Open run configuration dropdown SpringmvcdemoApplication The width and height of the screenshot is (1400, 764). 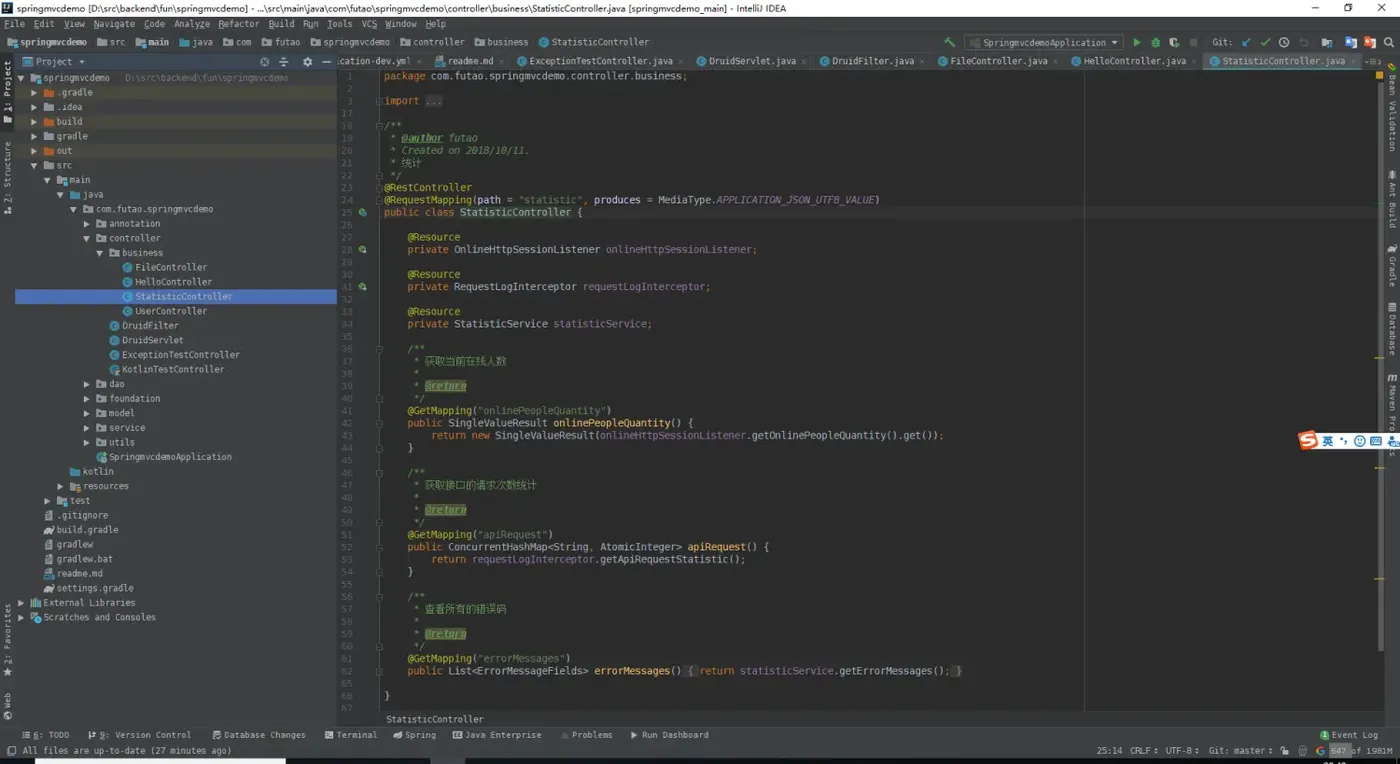[x=1046, y=43]
